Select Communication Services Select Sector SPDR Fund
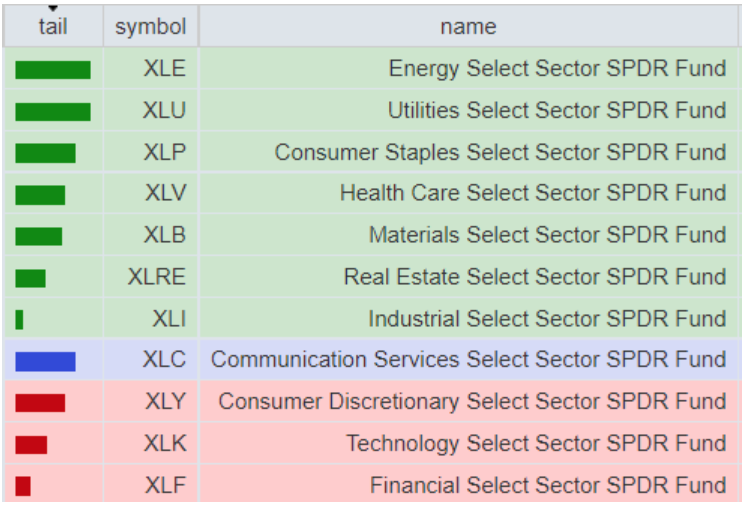742x506 pixels. click(468, 360)
